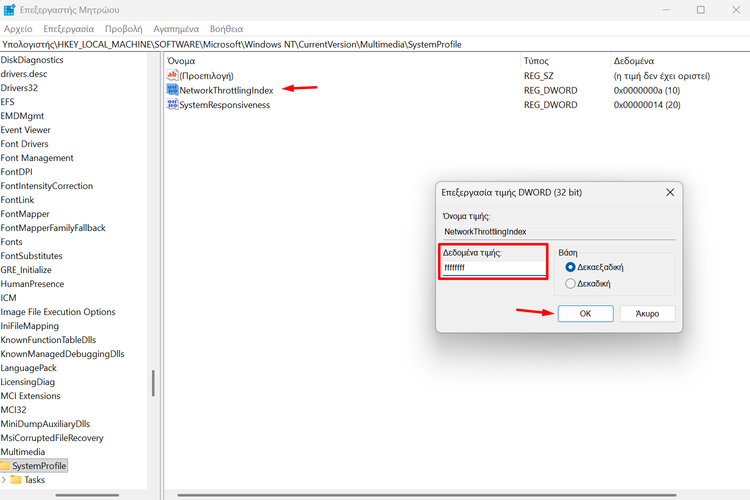Click the values pane horizontal scrollbar
The width and height of the screenshot is (750, 500).
point(427,495)
